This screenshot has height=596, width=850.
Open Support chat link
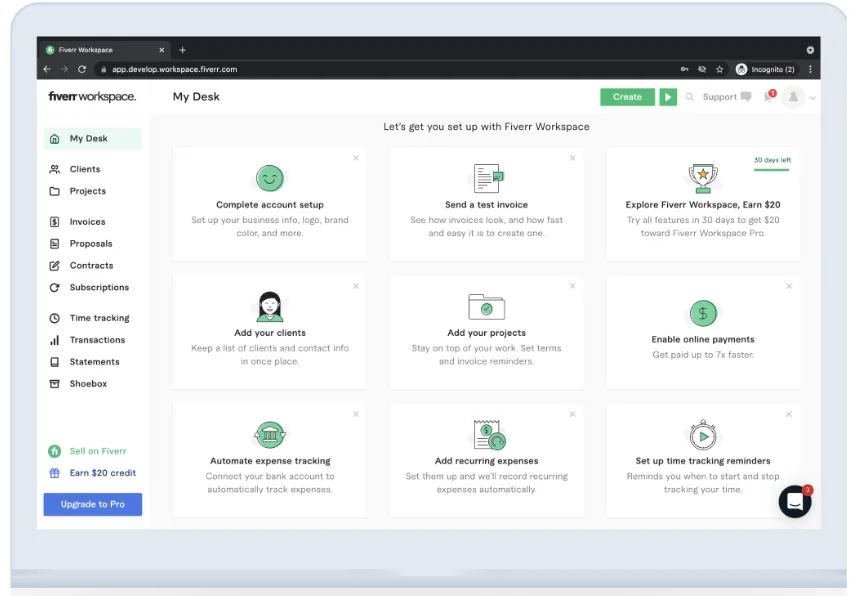point(726,97)
